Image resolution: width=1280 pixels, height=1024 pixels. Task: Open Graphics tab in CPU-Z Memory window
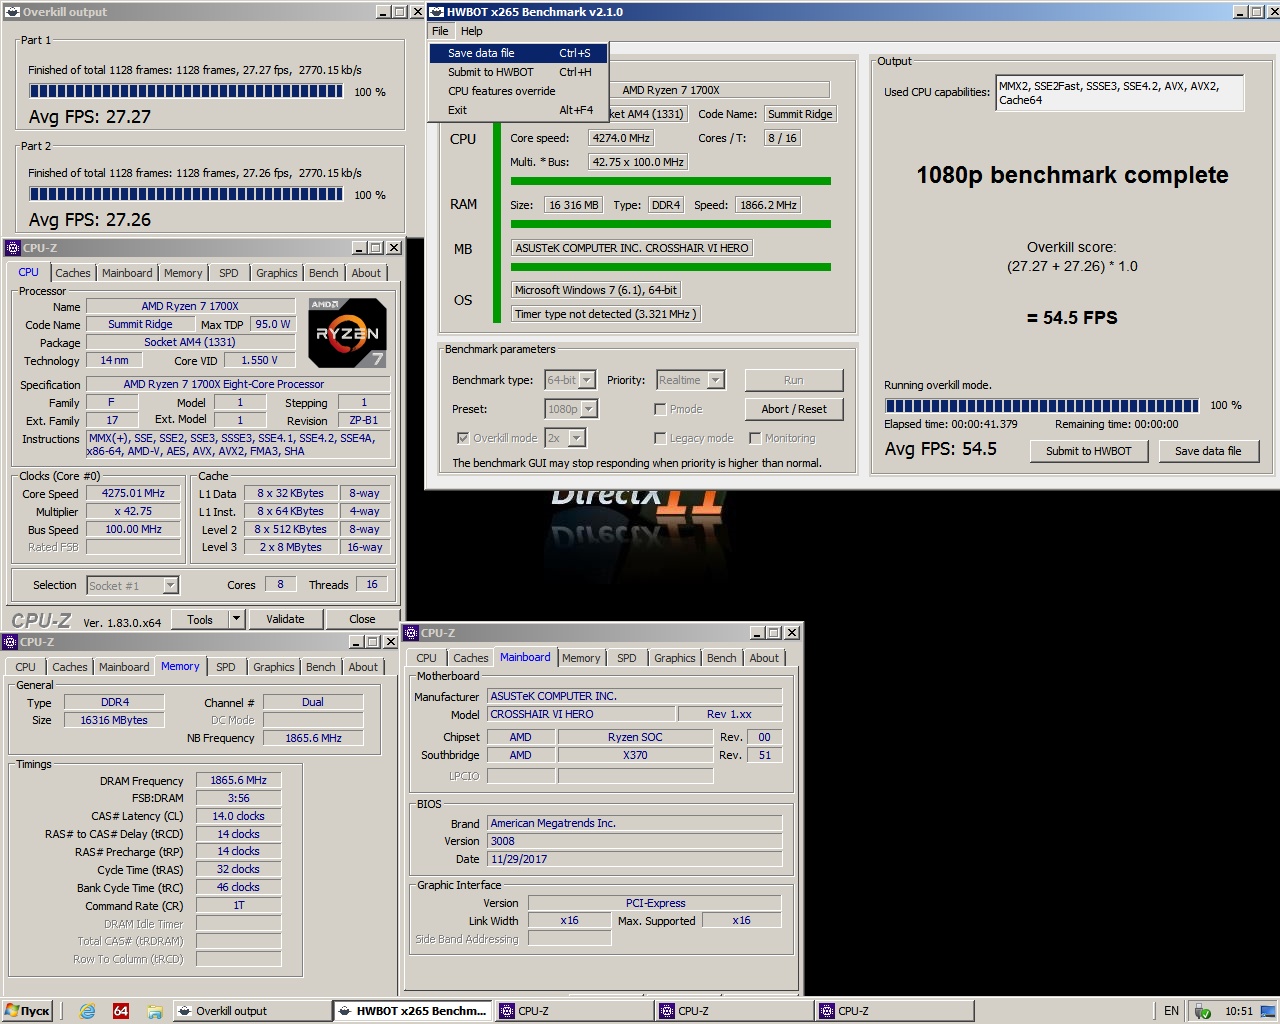point(274,667)
